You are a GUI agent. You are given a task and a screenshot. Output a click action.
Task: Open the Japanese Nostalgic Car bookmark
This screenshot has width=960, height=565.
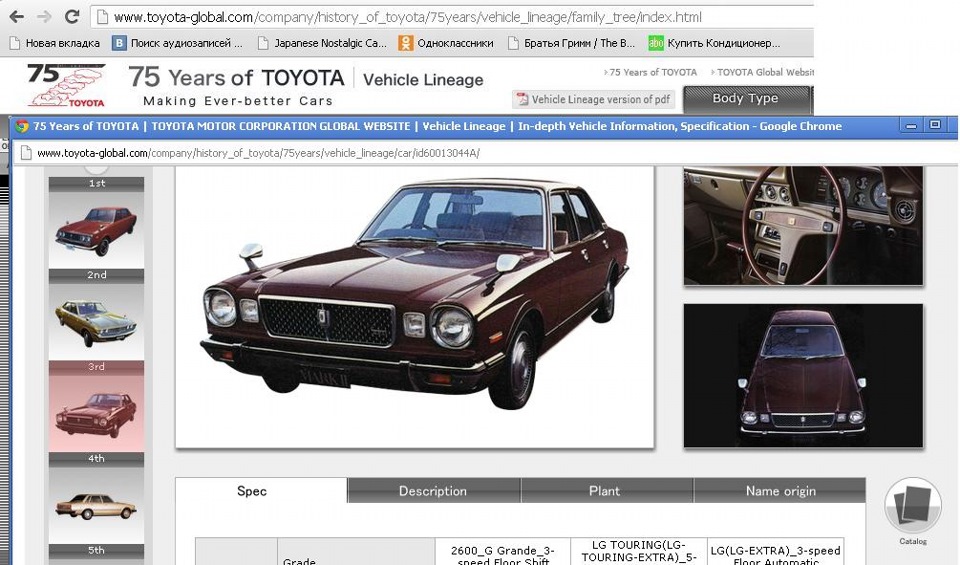(x=322, y=43)
